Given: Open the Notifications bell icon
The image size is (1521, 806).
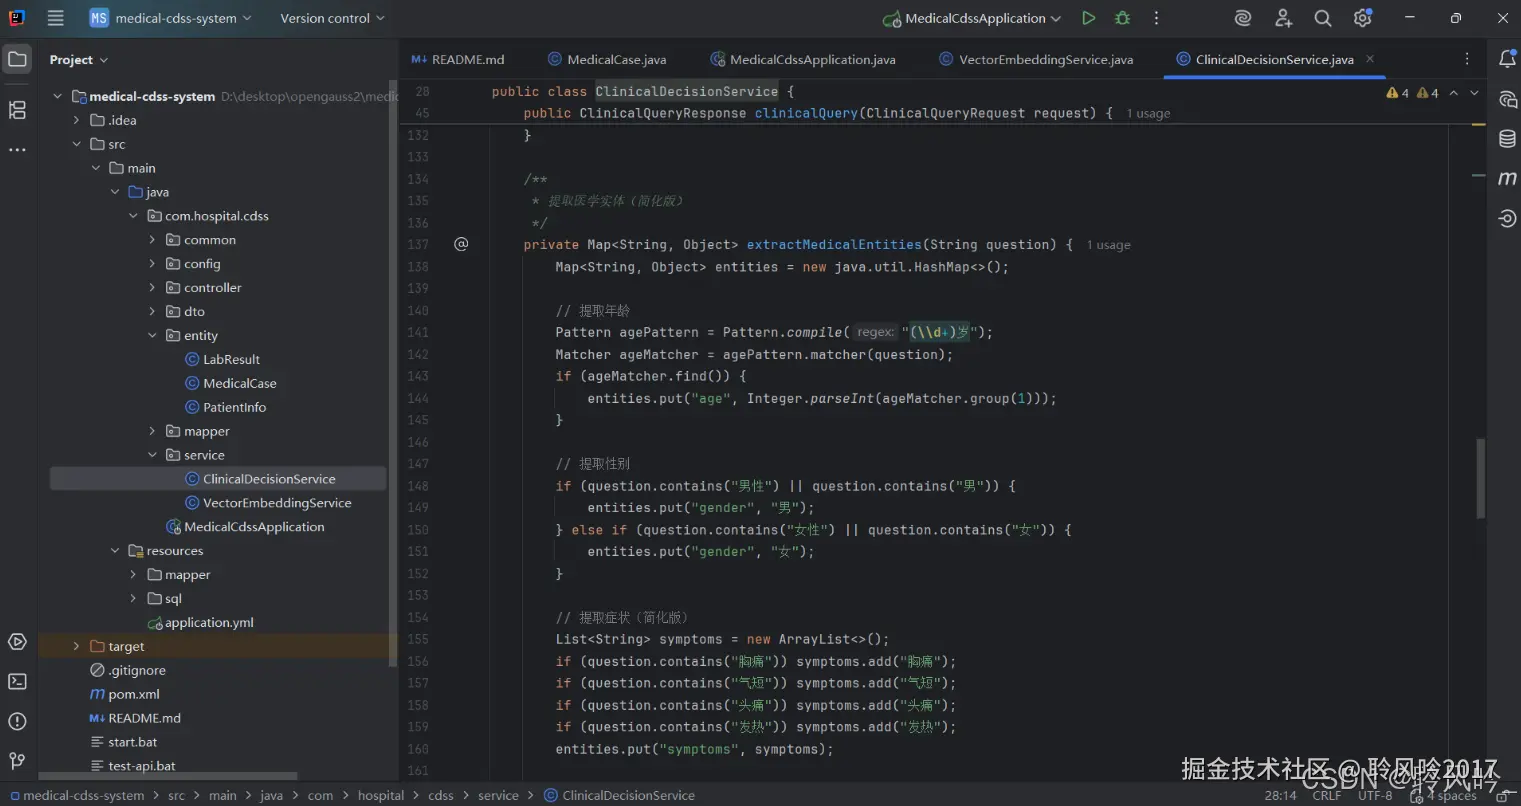Looking at the screenshot, I should pos(1507,60).
